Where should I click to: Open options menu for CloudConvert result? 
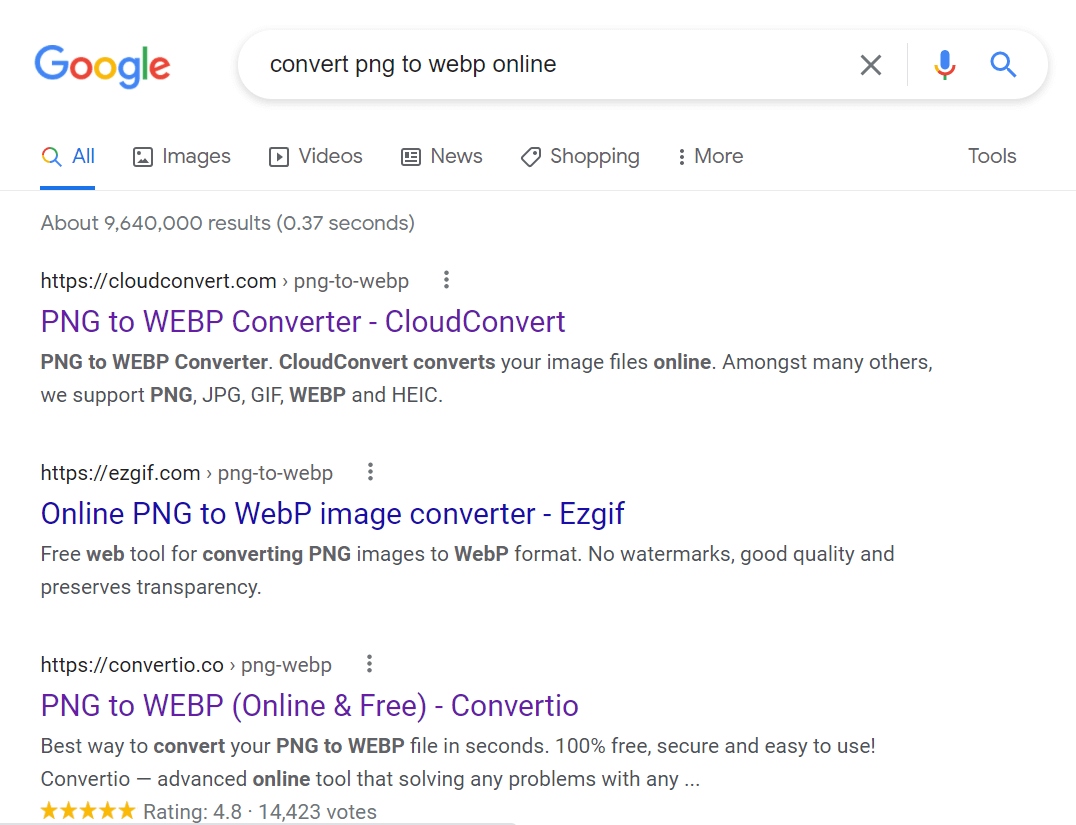446,280
